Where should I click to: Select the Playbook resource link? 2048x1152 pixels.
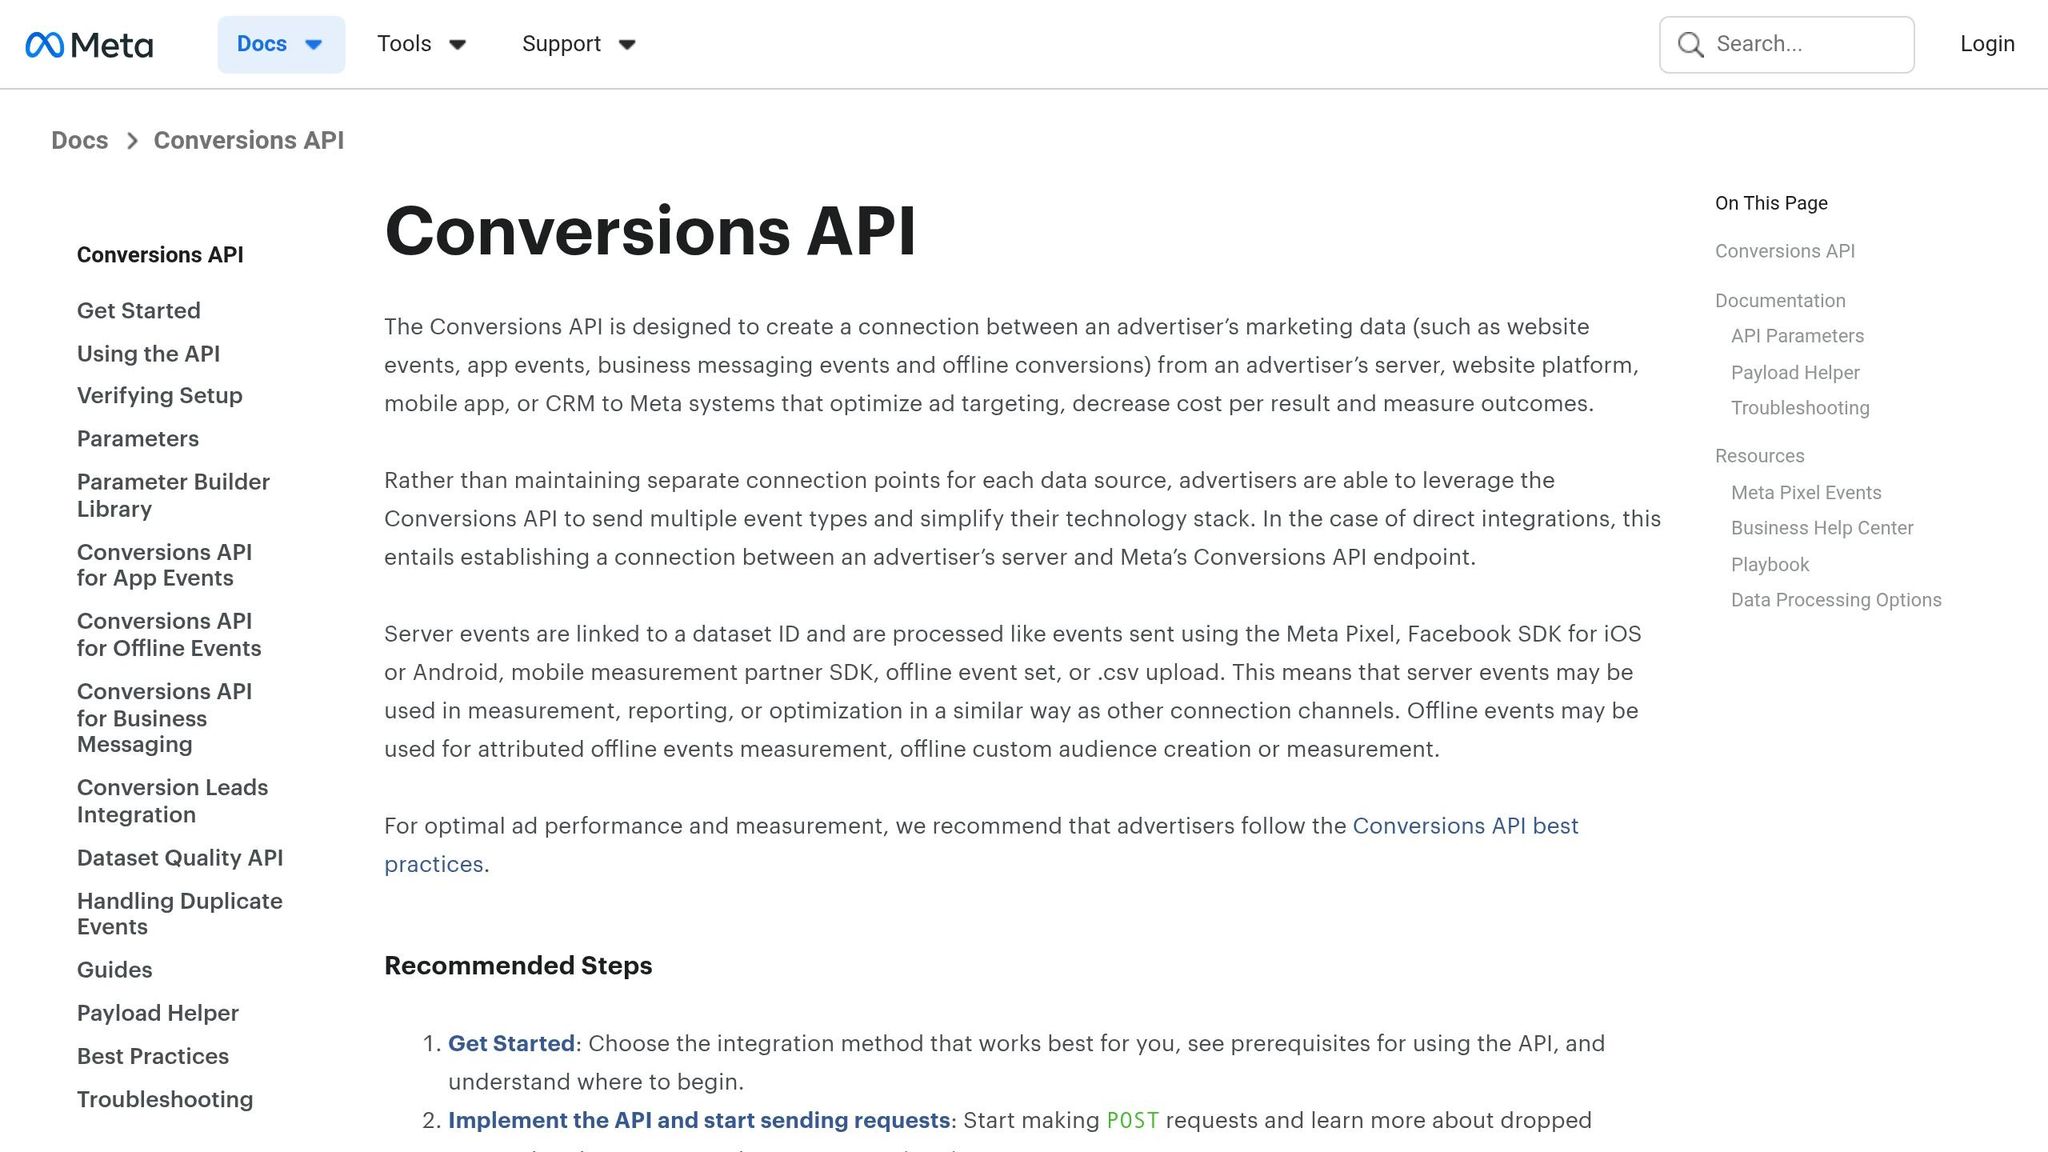pos(1769,564)
